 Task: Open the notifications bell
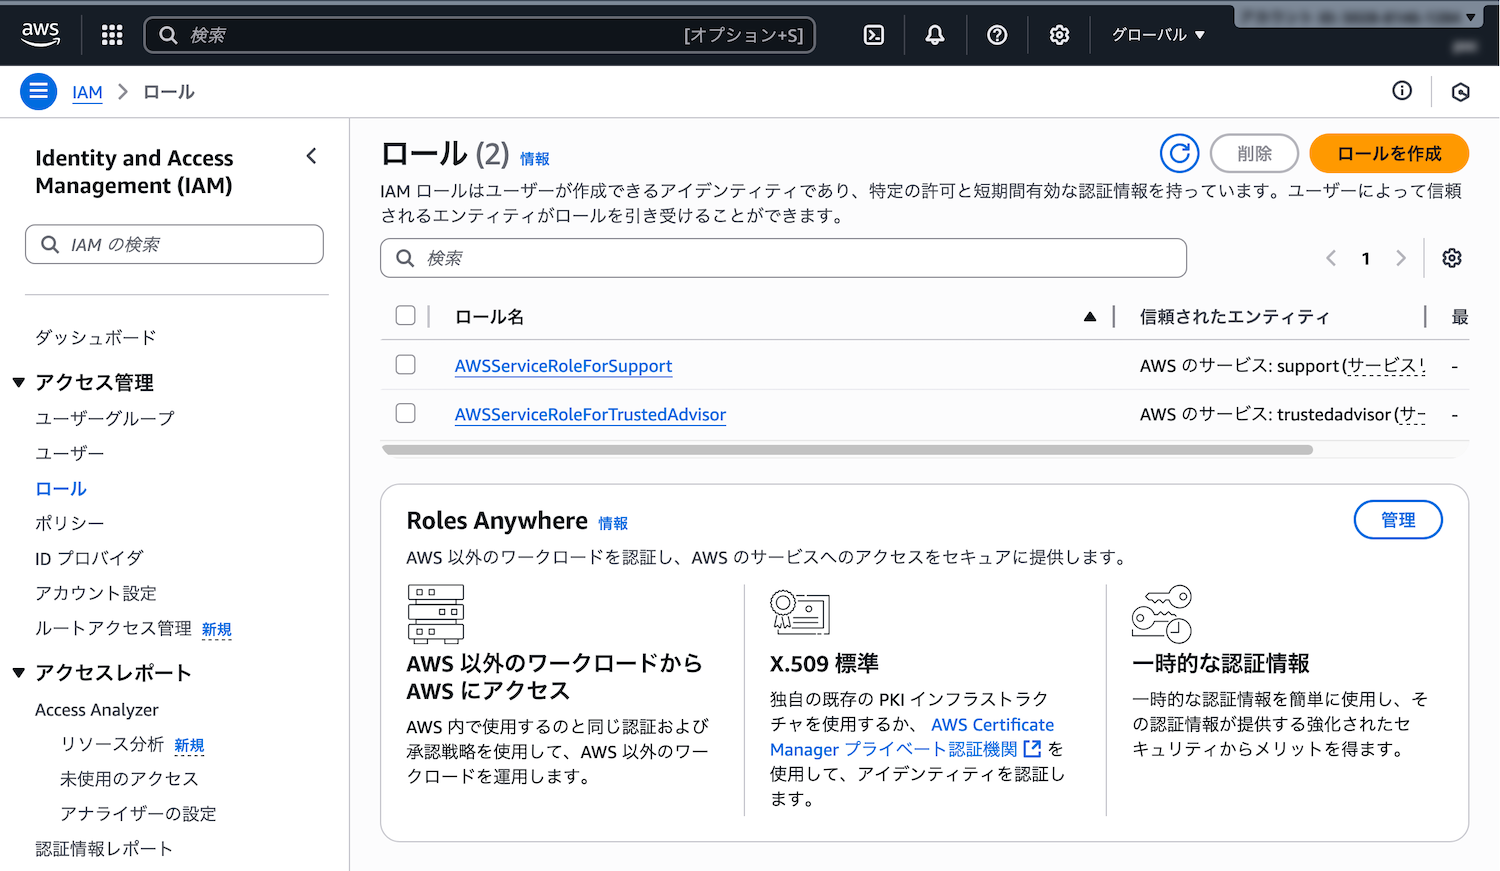tap(934, 35)
